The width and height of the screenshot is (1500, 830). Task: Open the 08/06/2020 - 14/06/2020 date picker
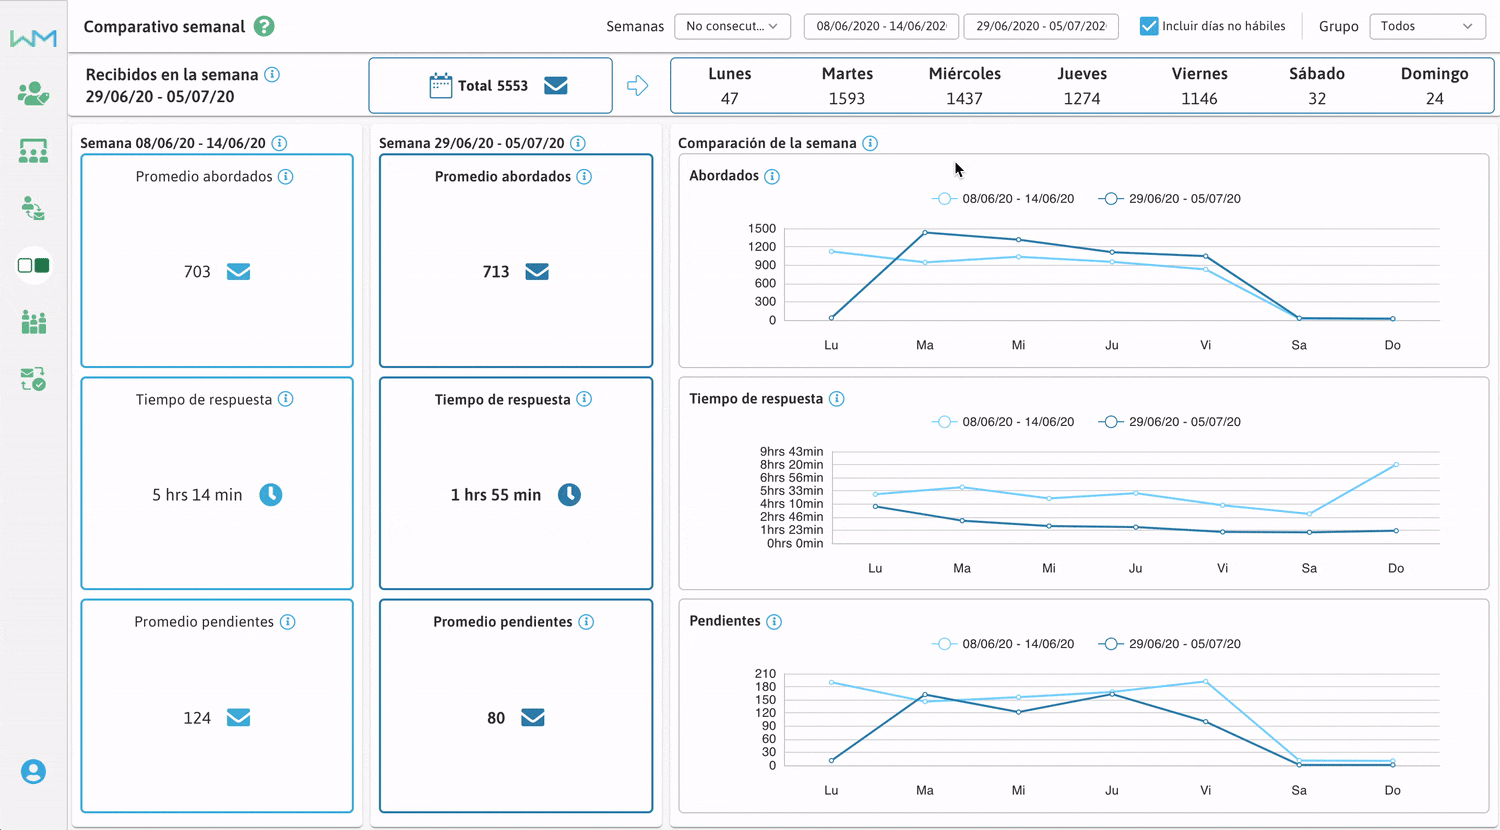click(881, 27)
